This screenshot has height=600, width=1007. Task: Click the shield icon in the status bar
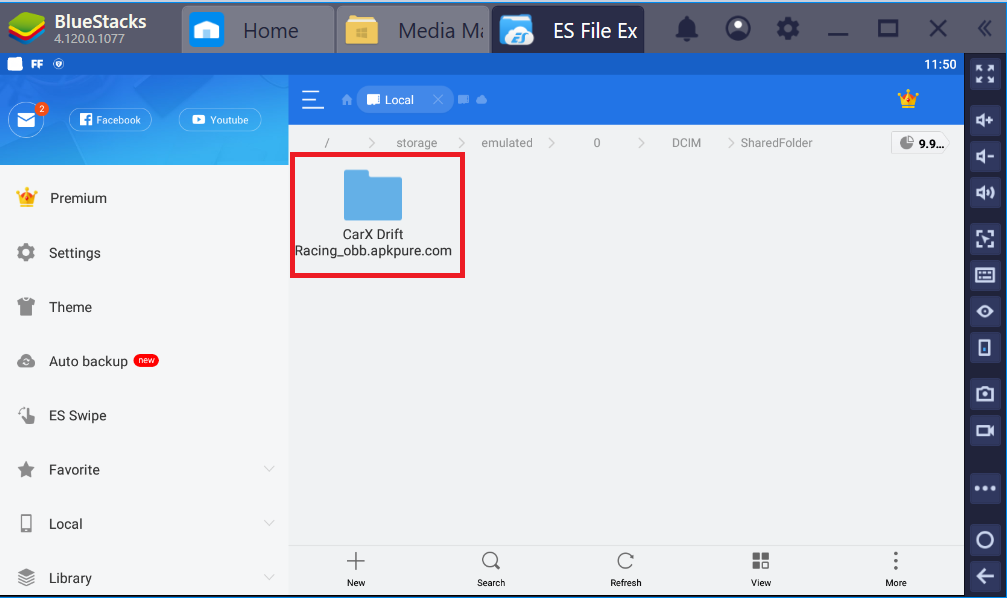[x=58, y=64]
